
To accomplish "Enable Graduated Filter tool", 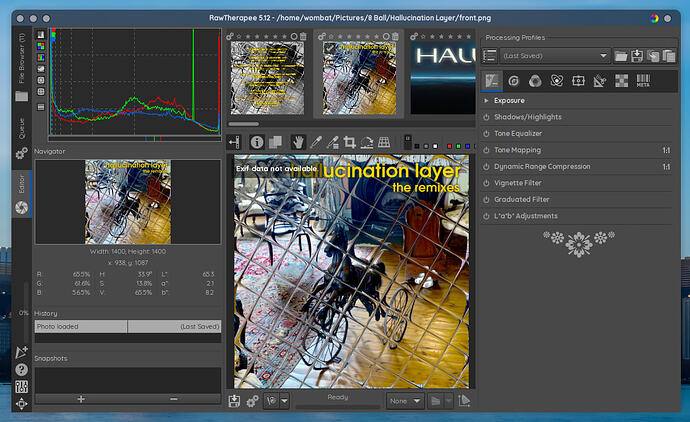I will [x=486, y=200].
